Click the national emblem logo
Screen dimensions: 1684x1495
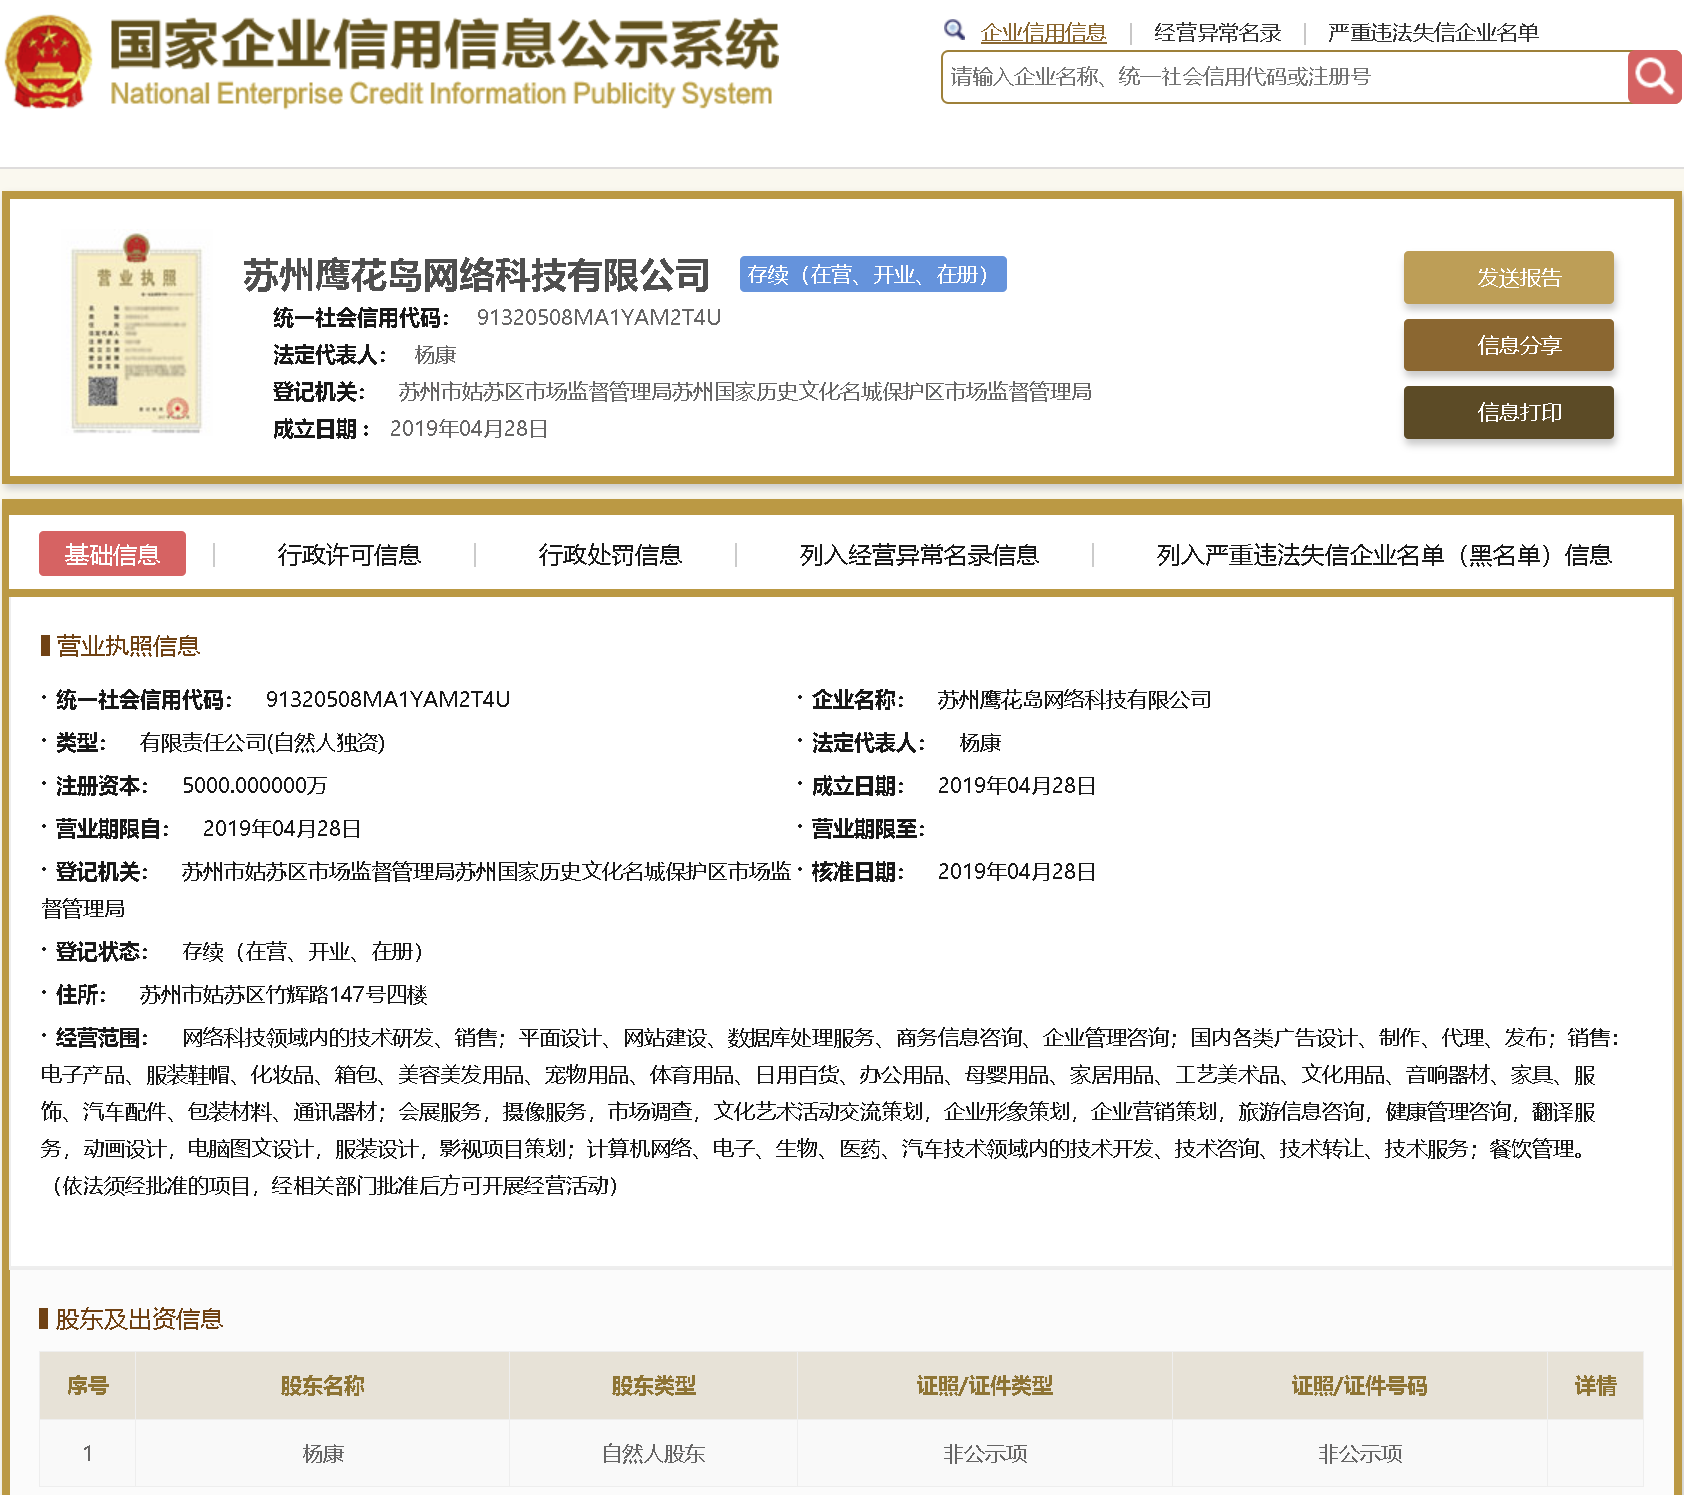(x=48, y=63)
